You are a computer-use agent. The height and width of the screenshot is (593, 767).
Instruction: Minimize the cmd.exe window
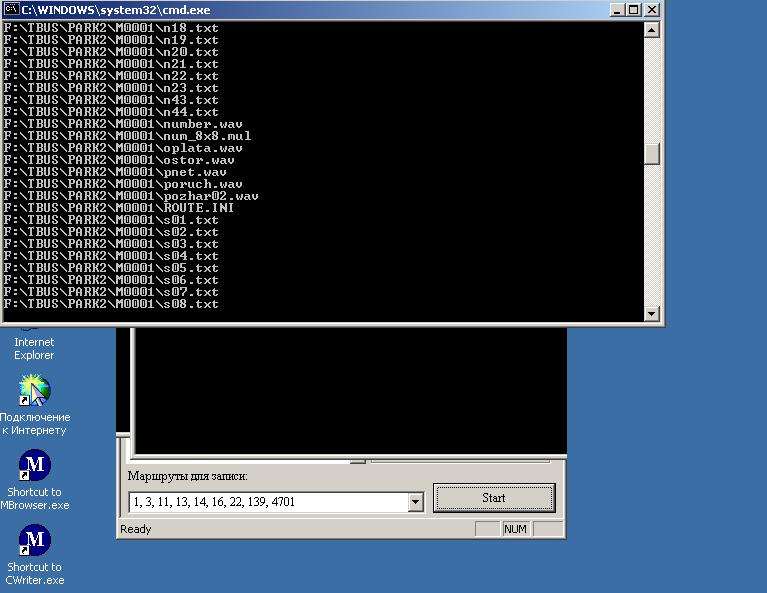[617, 10]
